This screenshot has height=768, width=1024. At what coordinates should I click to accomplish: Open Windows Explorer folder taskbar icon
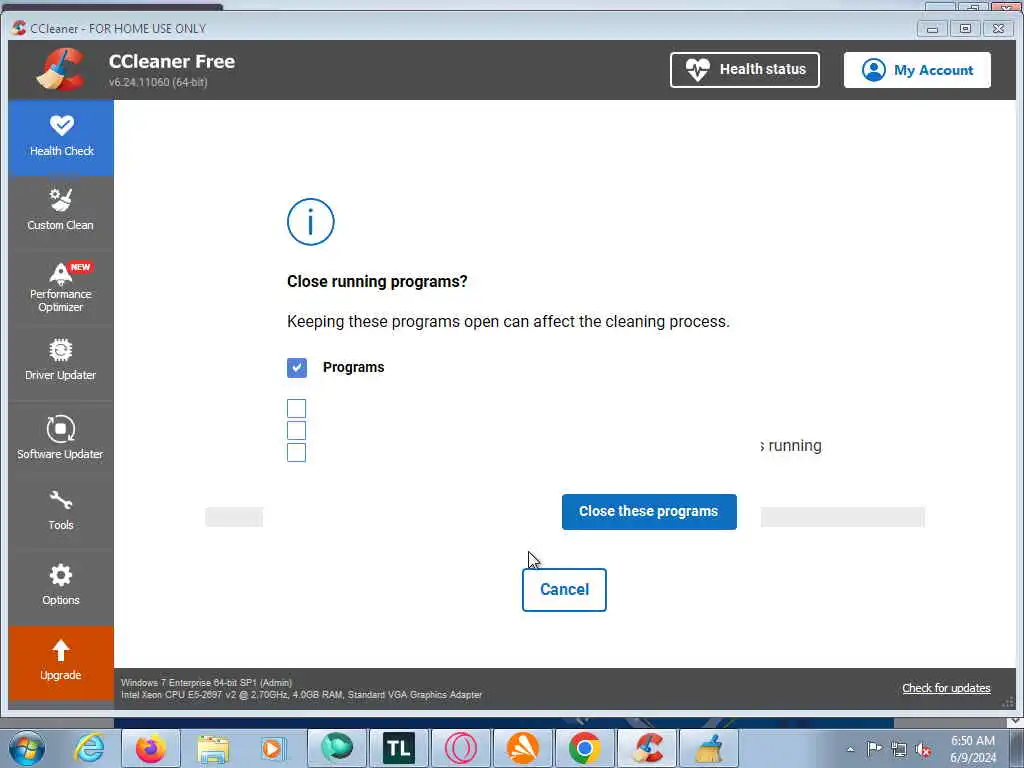(213, 748)
